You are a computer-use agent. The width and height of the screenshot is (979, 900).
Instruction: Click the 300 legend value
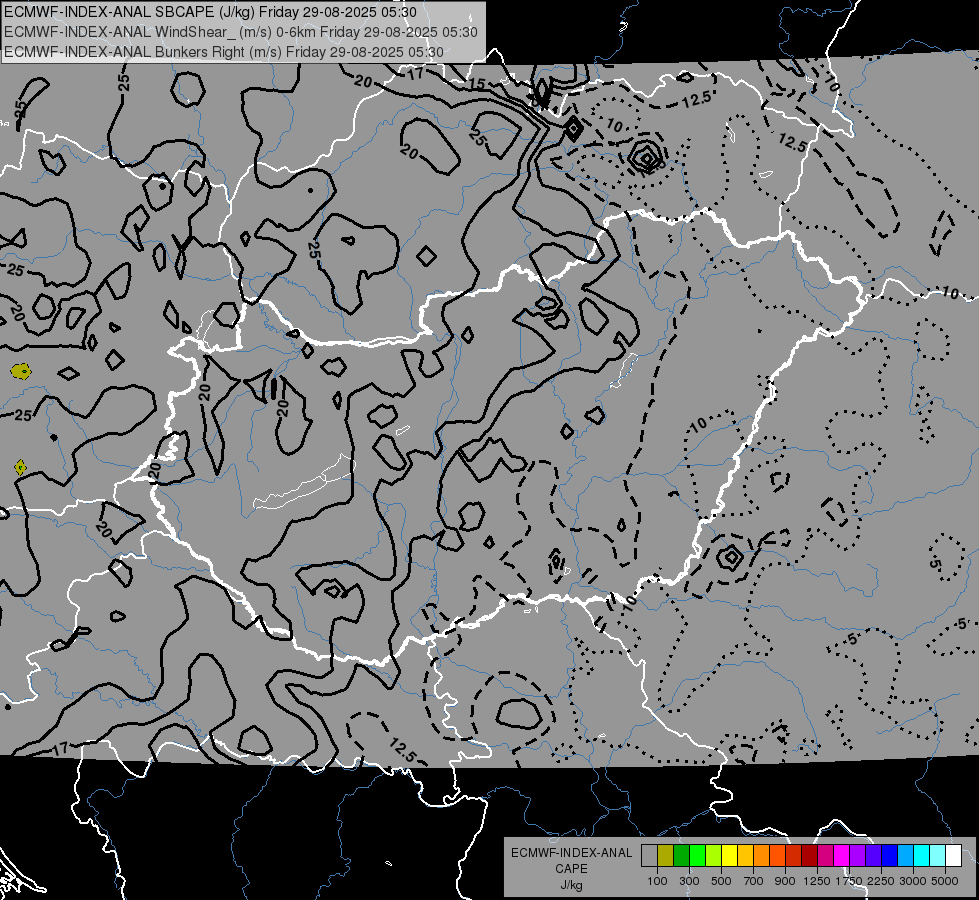[x=689, y=881]
